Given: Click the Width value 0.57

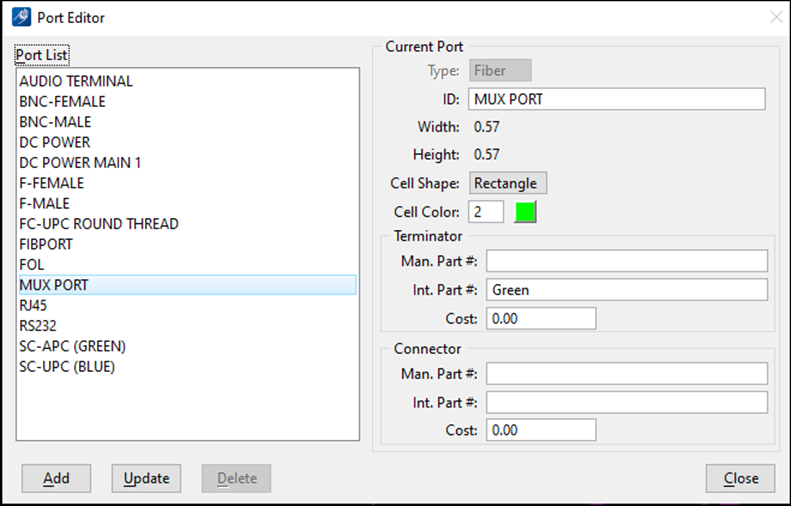Looking at the screenshot, I should 487,127.
